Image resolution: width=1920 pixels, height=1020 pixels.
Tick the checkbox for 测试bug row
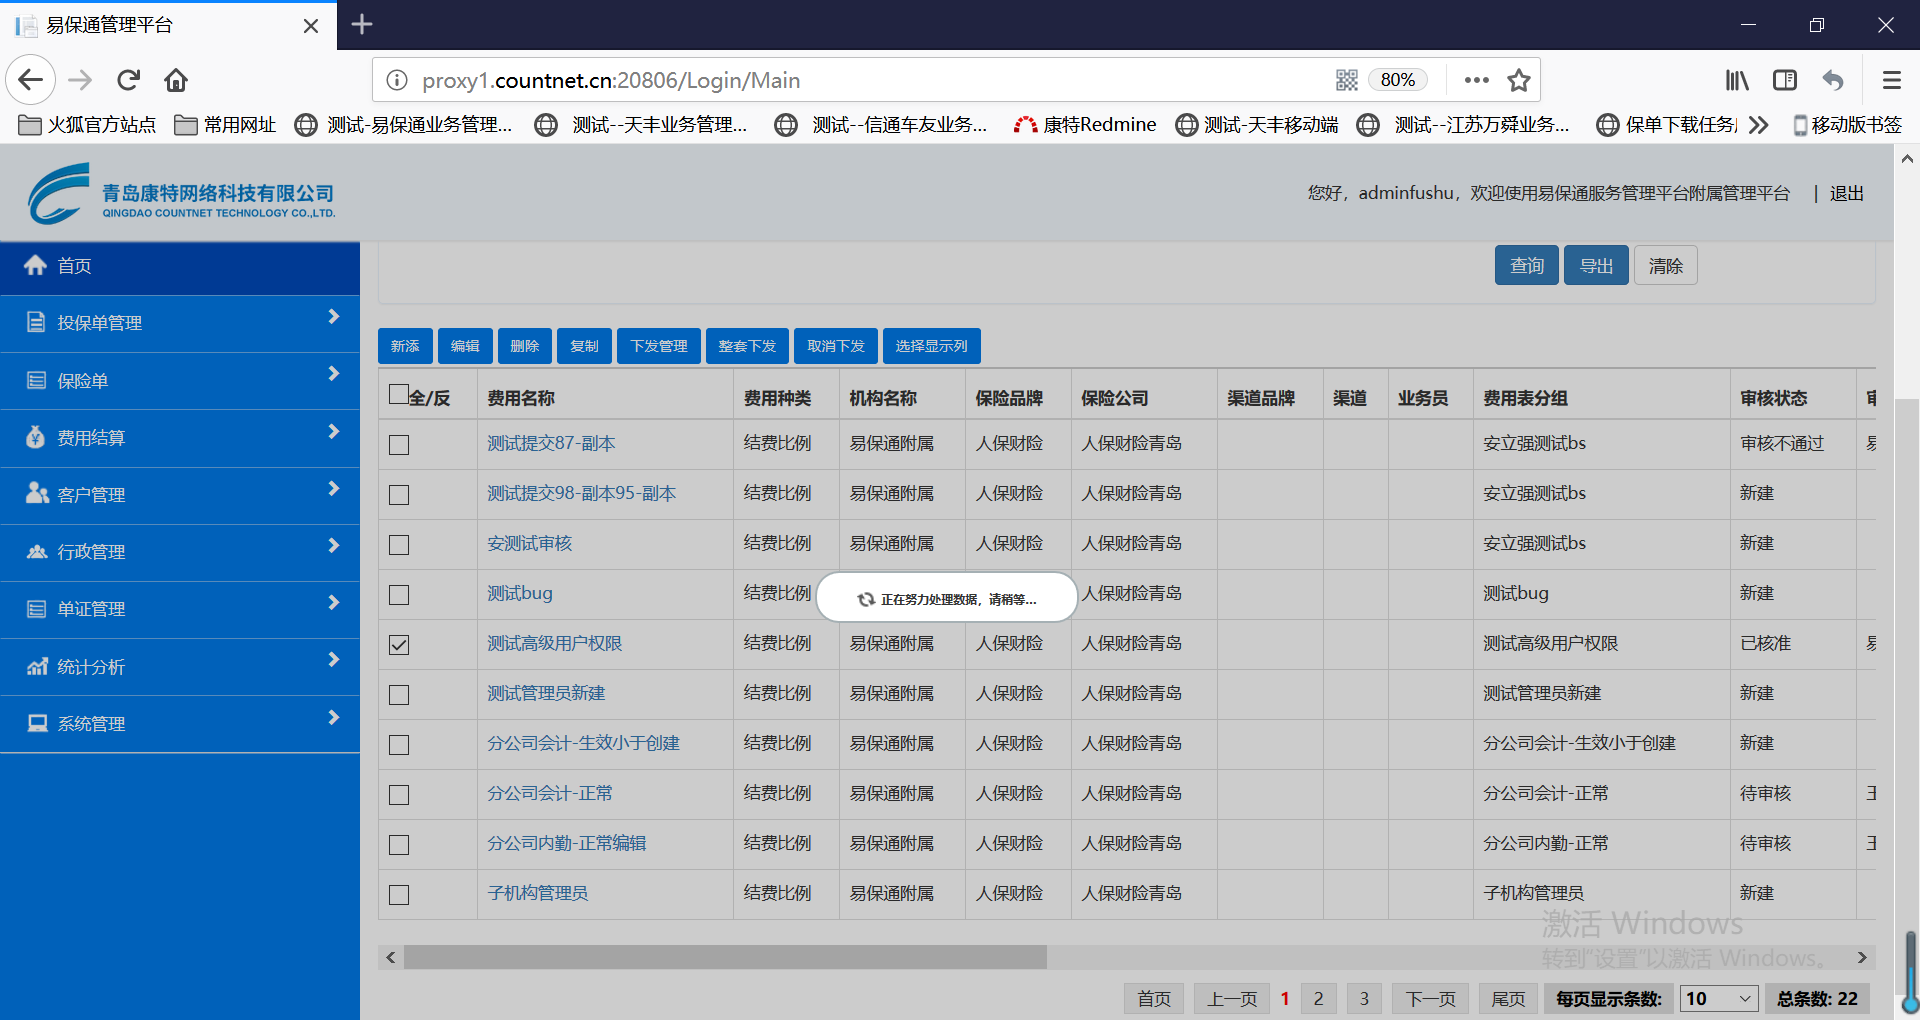(399, 595)
